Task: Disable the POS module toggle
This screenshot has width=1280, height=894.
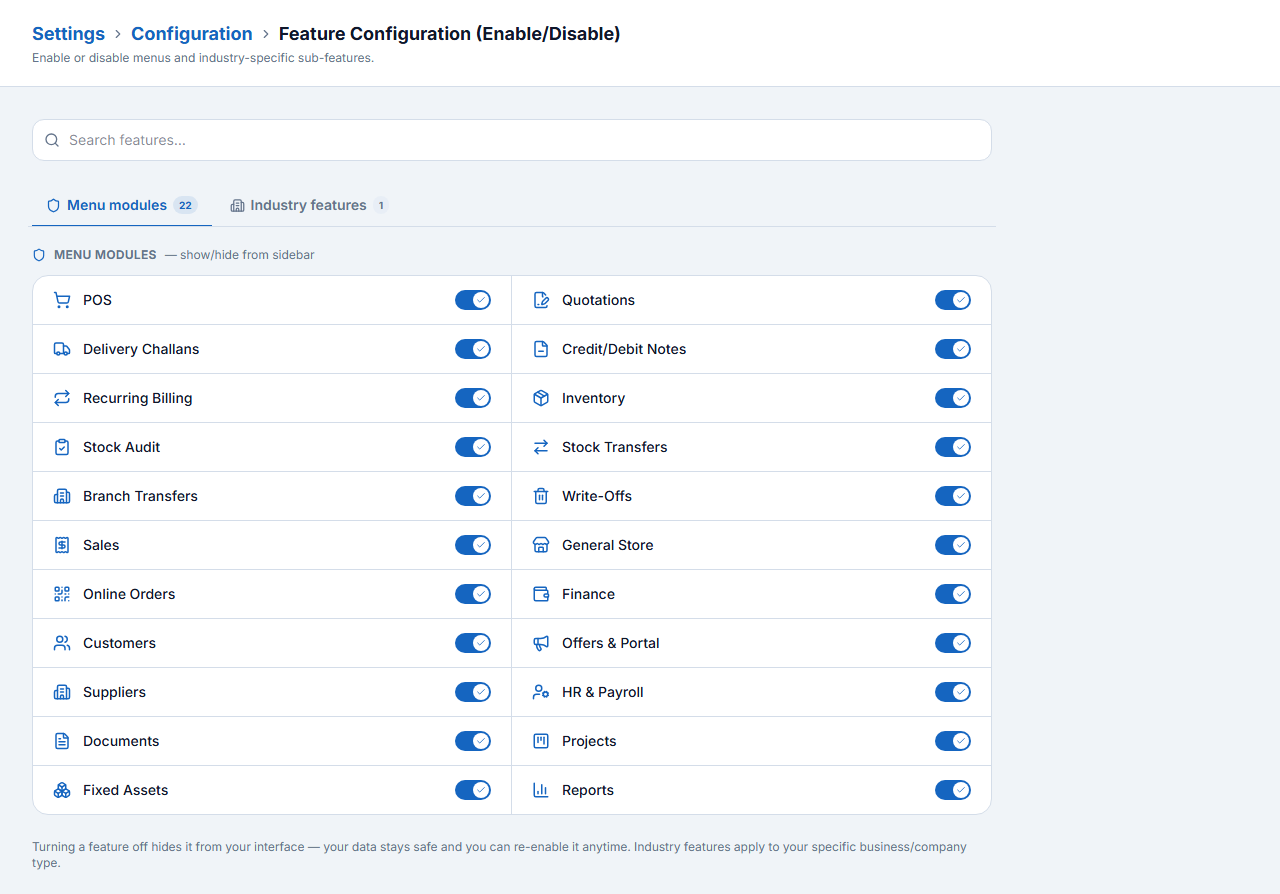Action: [473, 300]
